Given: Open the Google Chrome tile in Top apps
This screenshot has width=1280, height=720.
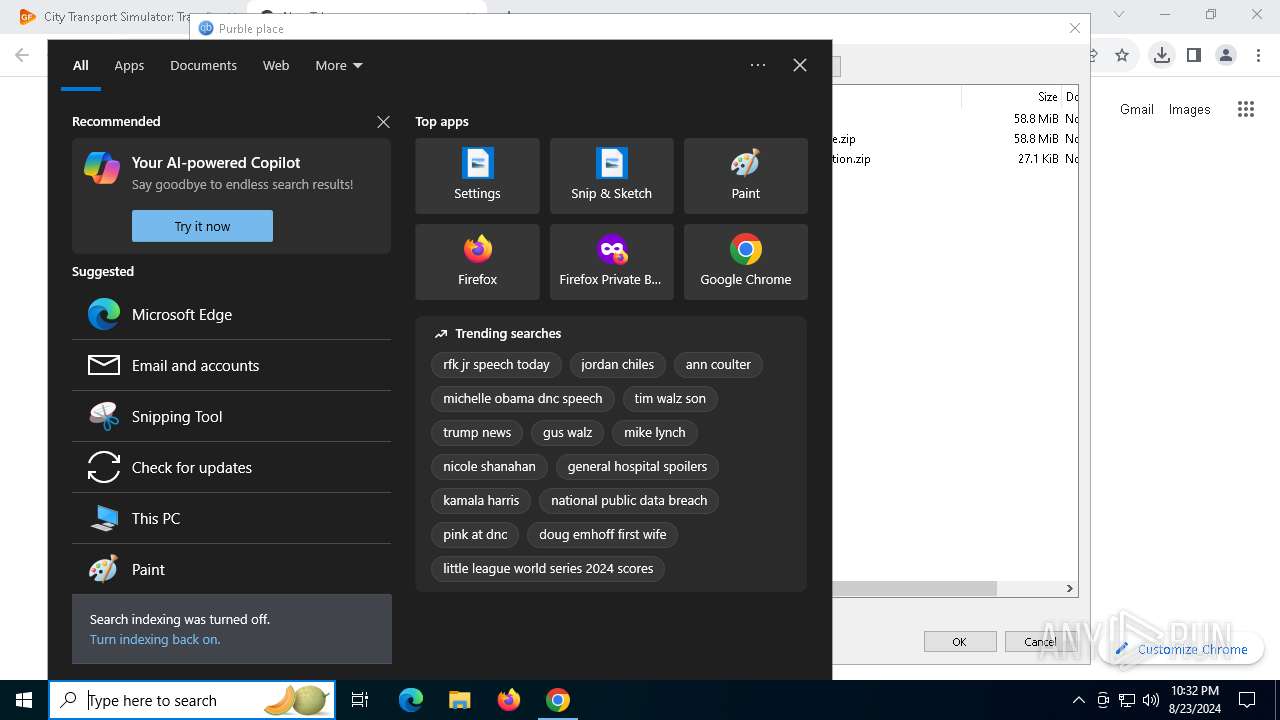Looking at the screenshot, I should coord(745,262).
